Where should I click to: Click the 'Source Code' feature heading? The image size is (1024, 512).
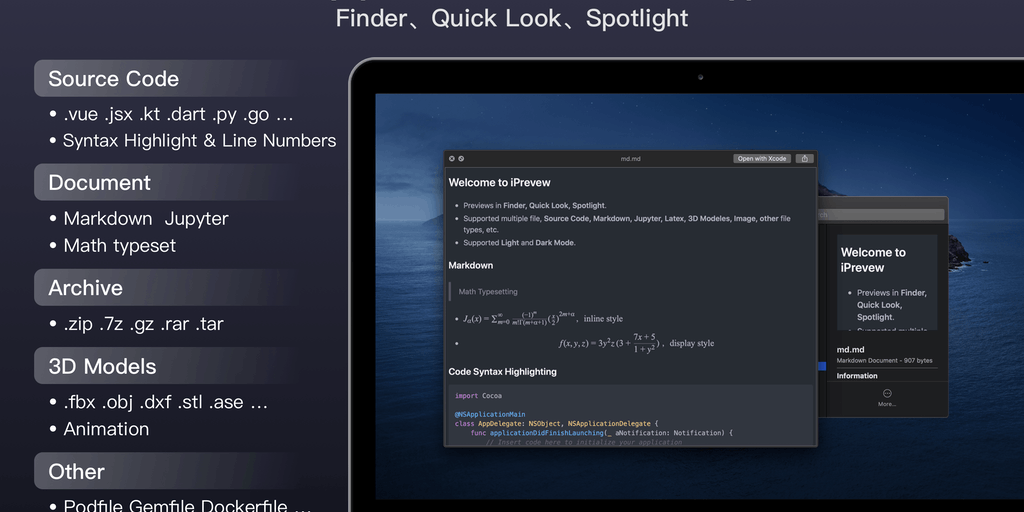coord(114,78)
